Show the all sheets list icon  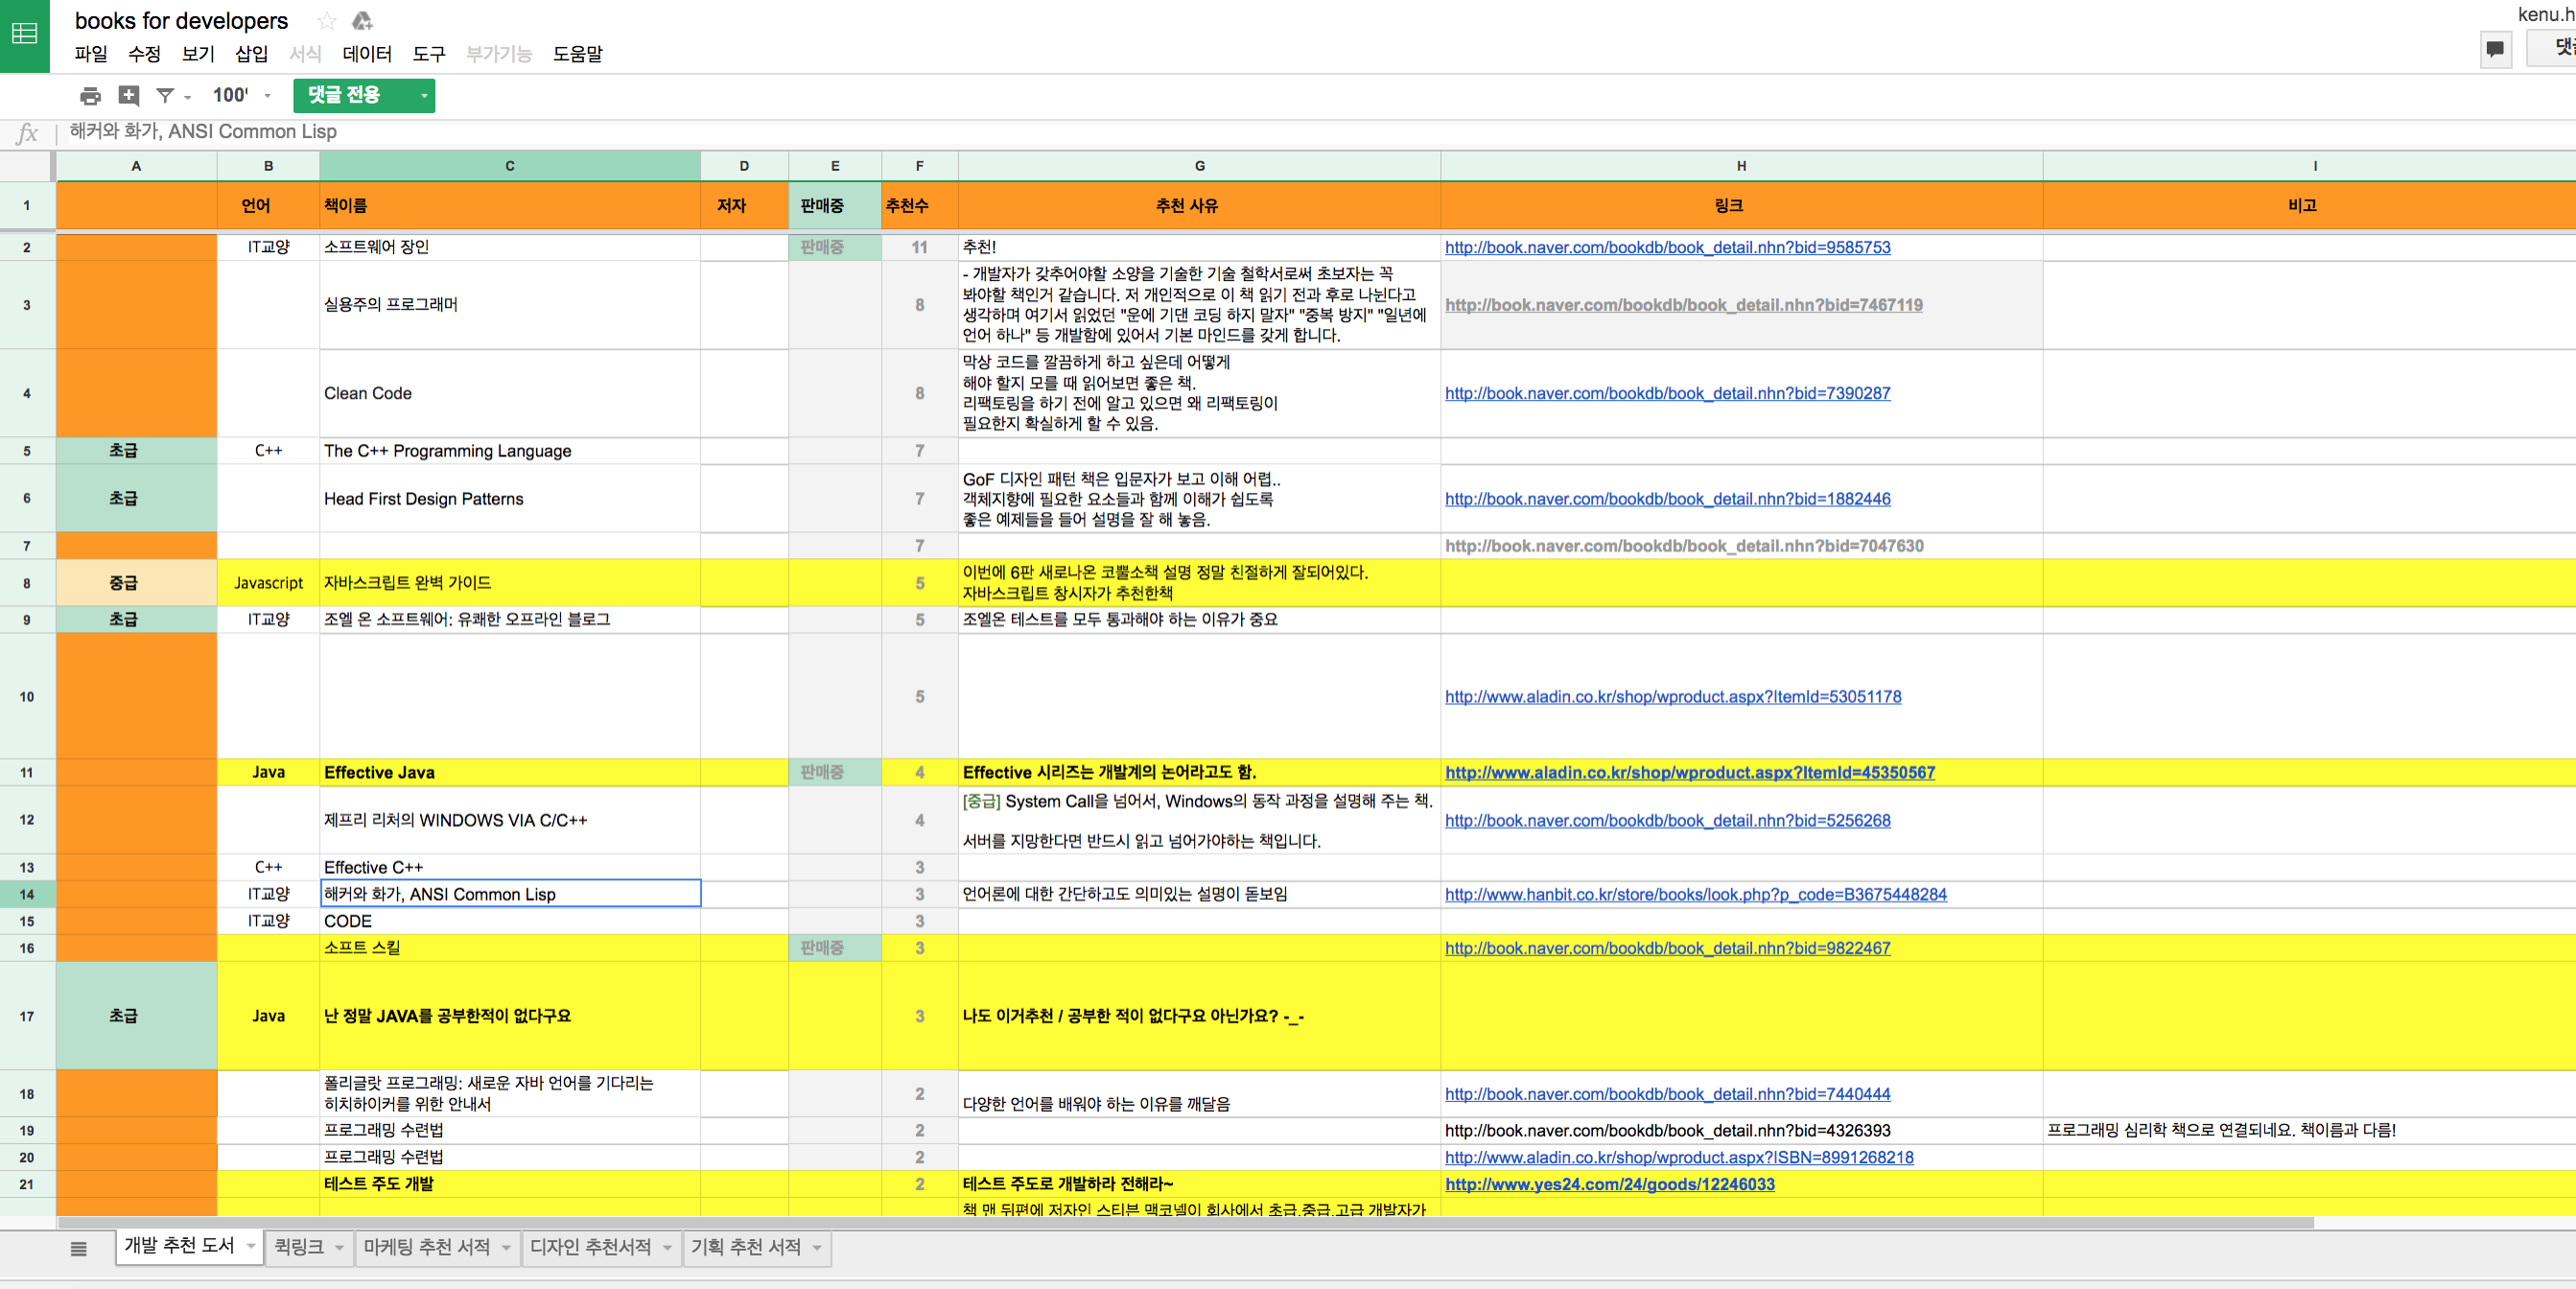[x=79, y=1248]
